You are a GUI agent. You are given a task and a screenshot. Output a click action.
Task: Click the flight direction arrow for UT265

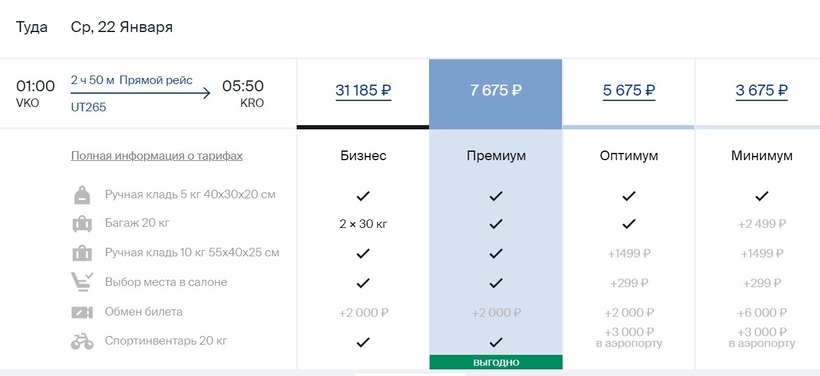[x=141, y=94]
